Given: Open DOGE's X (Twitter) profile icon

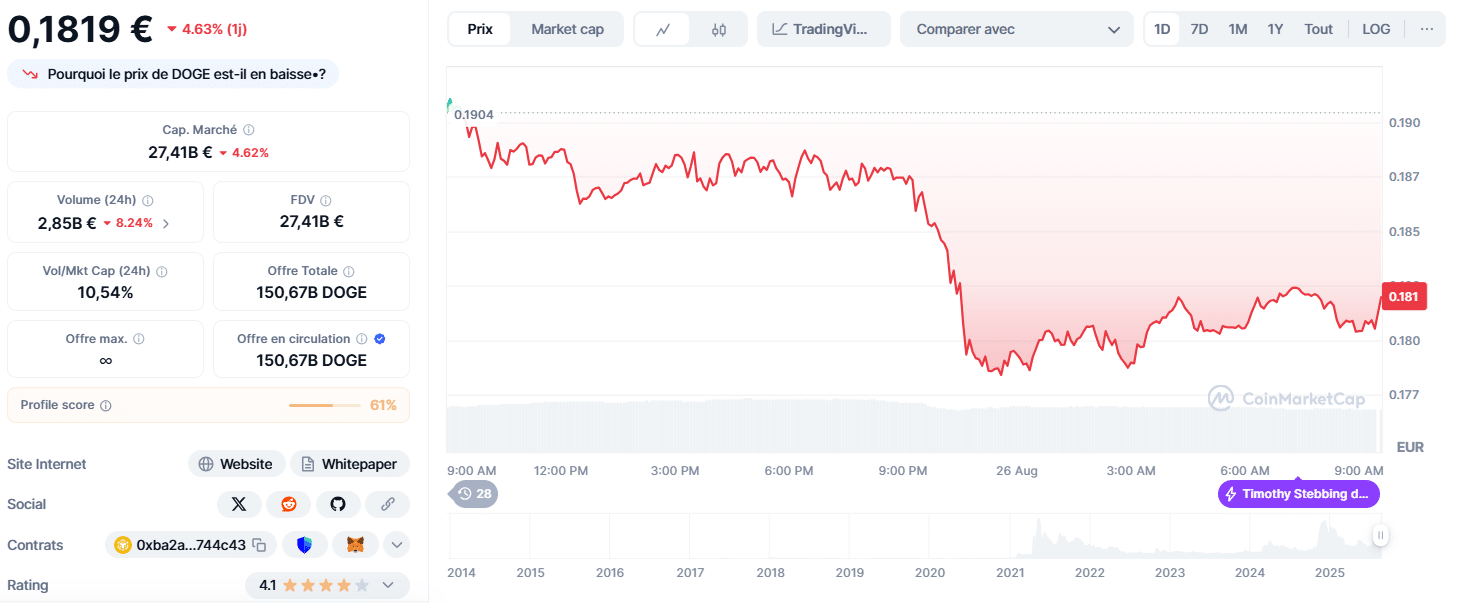Looking at the screenshot, I should [x=239, y=504].
